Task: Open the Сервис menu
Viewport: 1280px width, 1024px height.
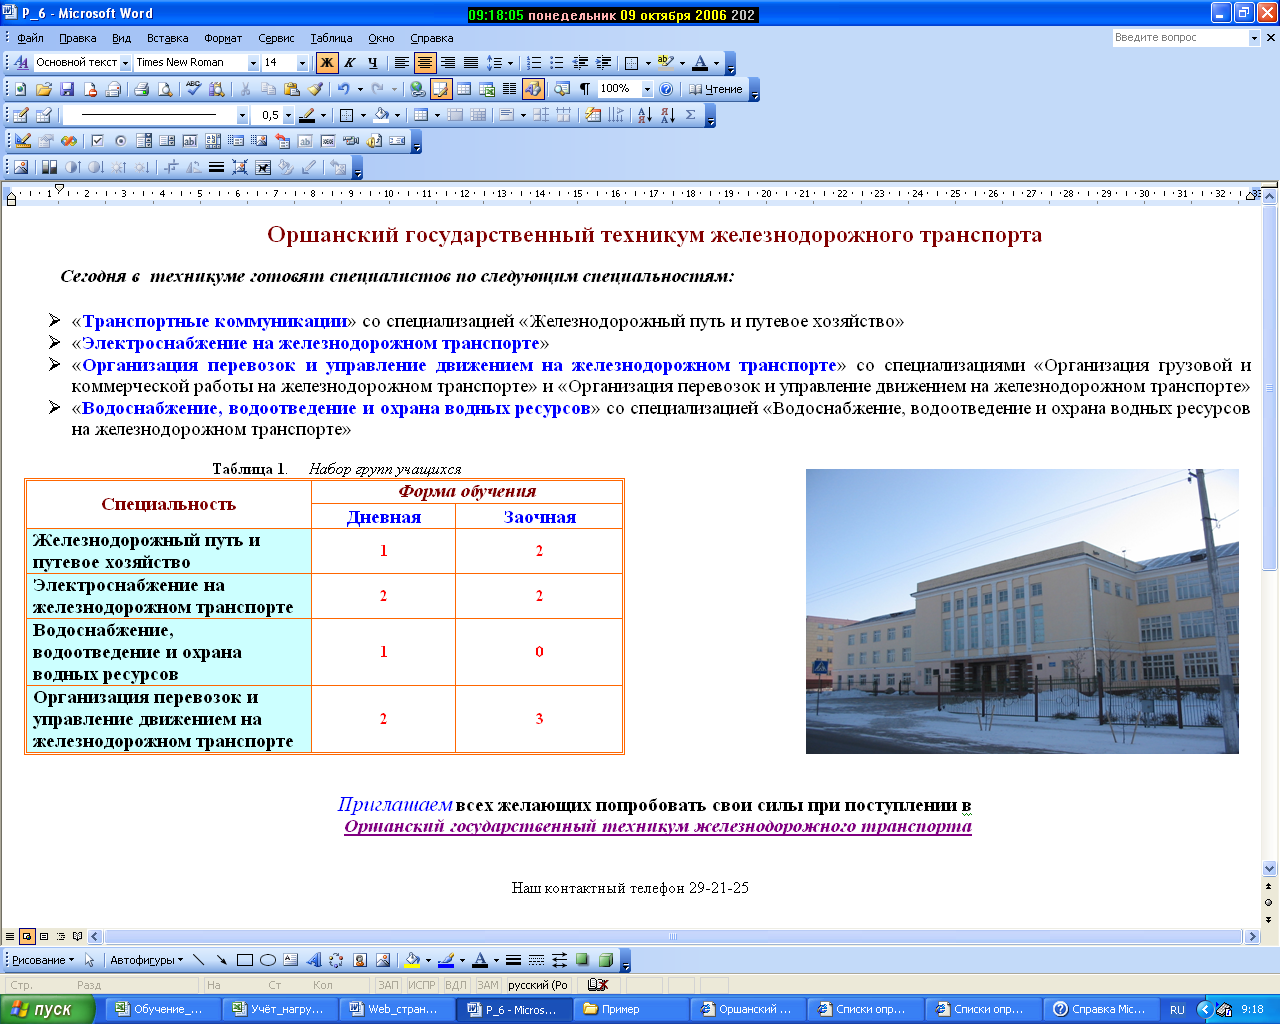Action: click(276, 38)
